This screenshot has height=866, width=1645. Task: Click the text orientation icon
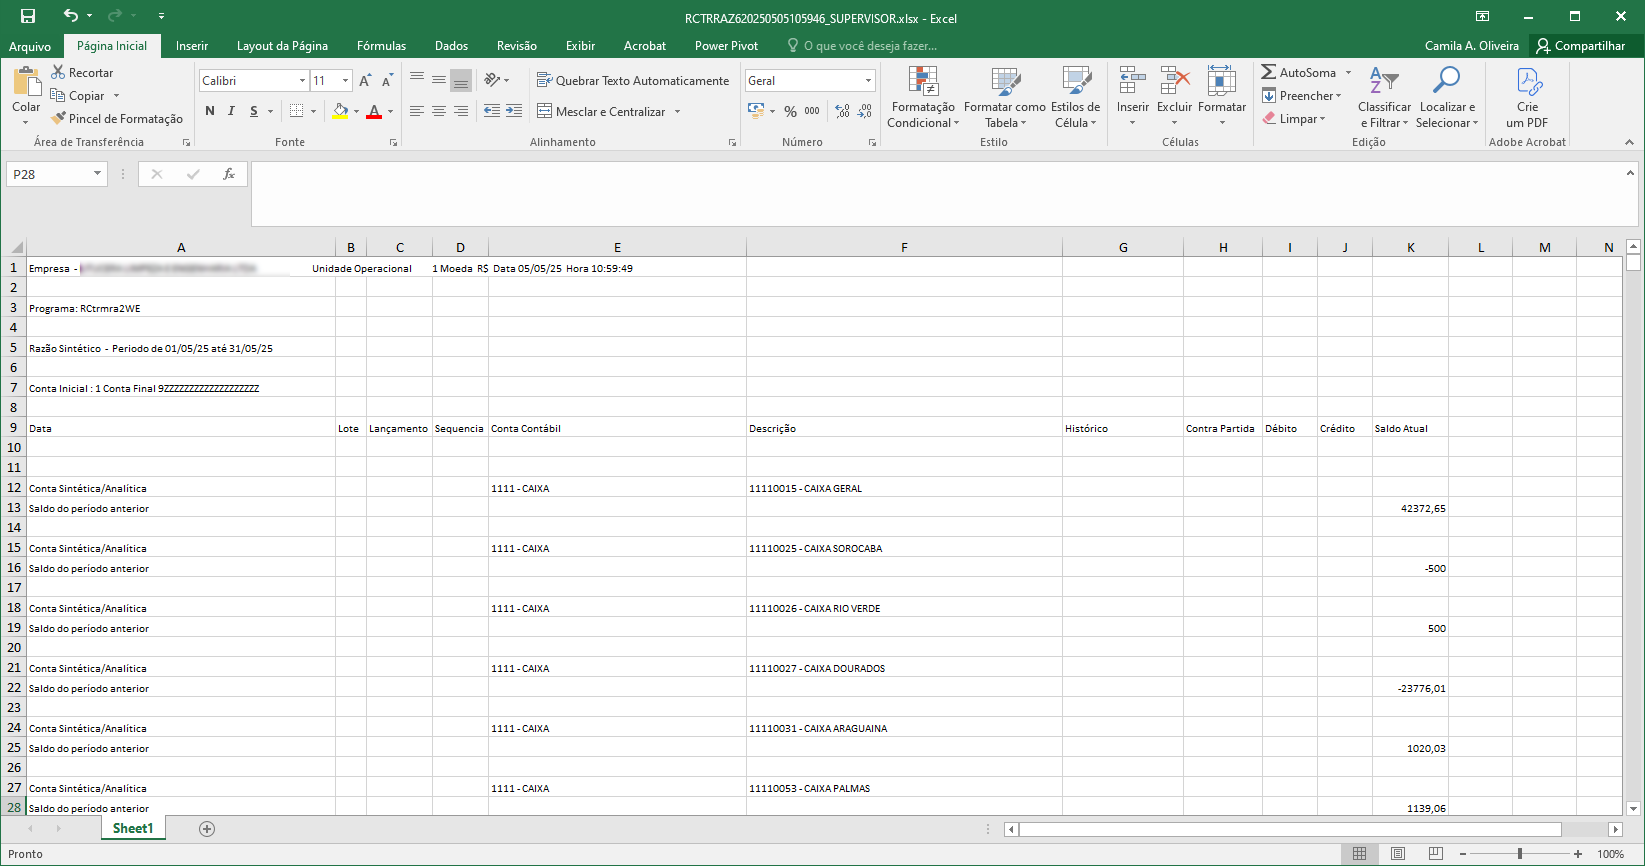point(492,80)
